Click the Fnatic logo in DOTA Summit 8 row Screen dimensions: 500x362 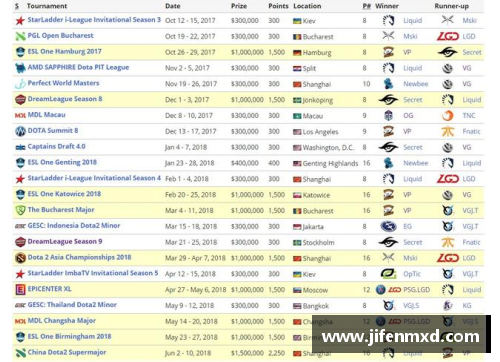(x=448, y=131)
